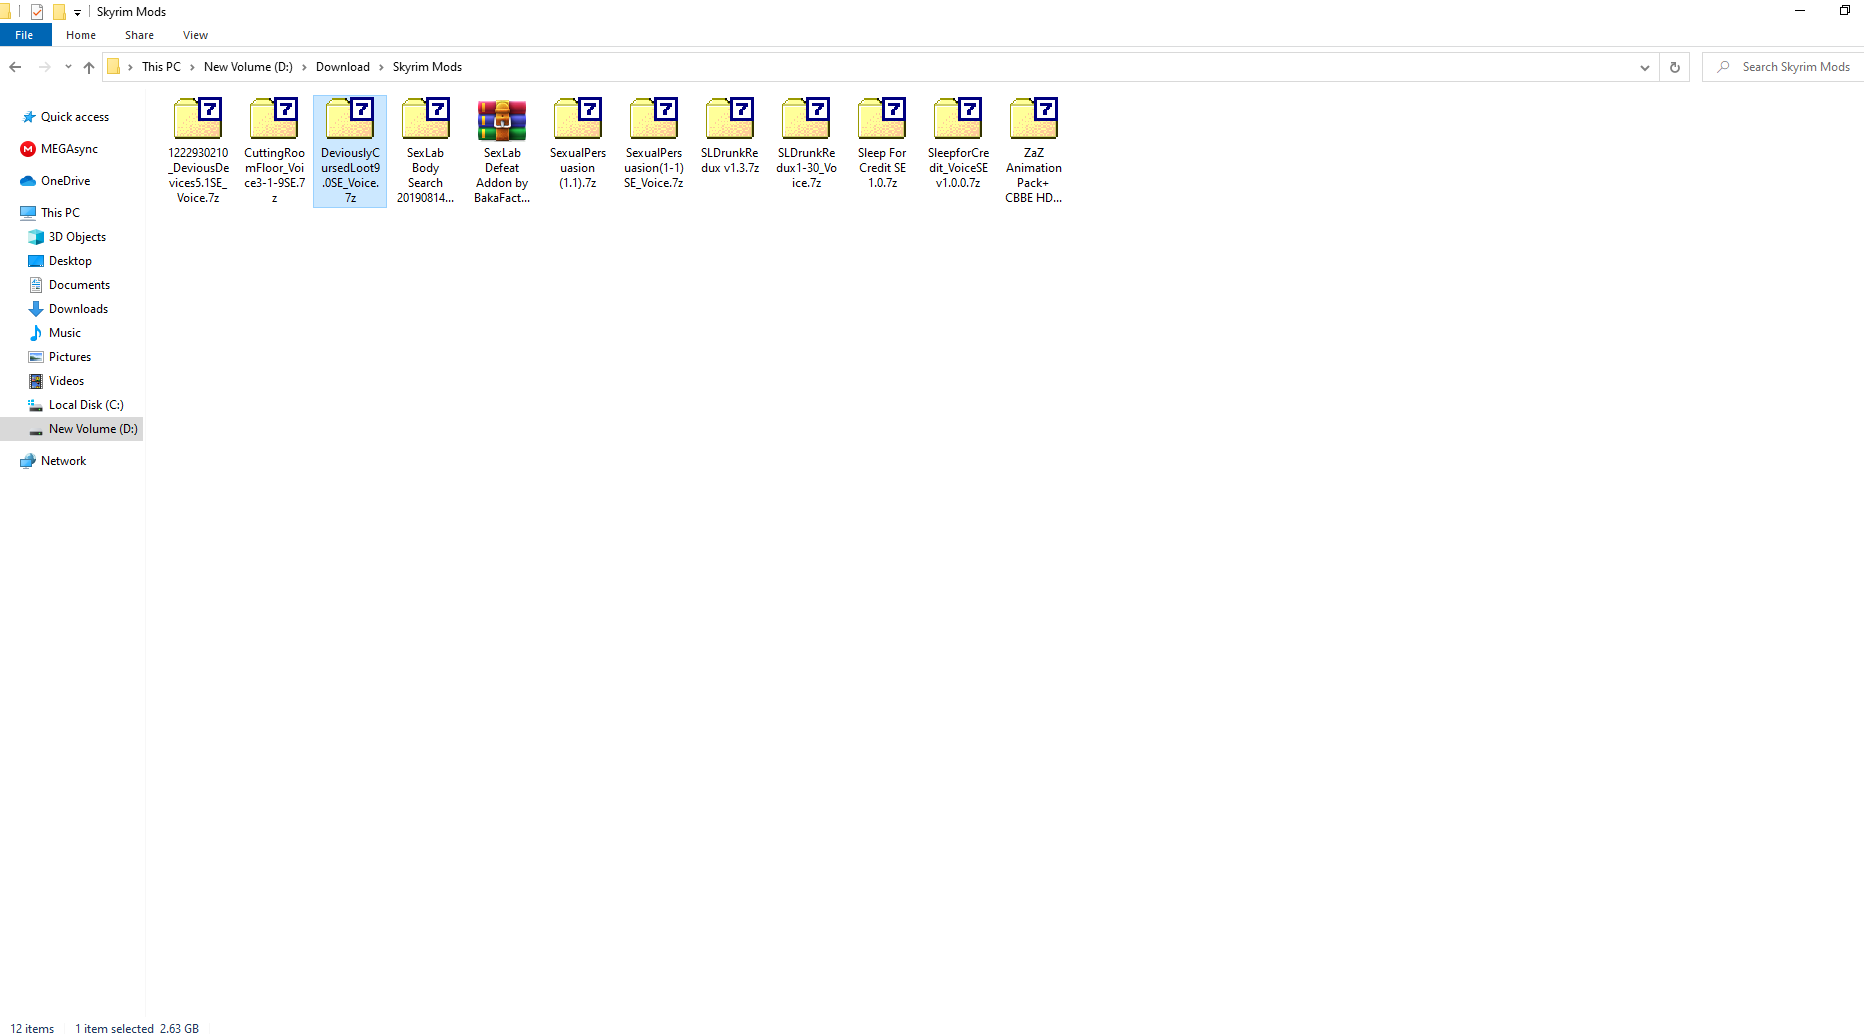Open Customize Quick Access Toolbar dropdown

coord(78,13)
